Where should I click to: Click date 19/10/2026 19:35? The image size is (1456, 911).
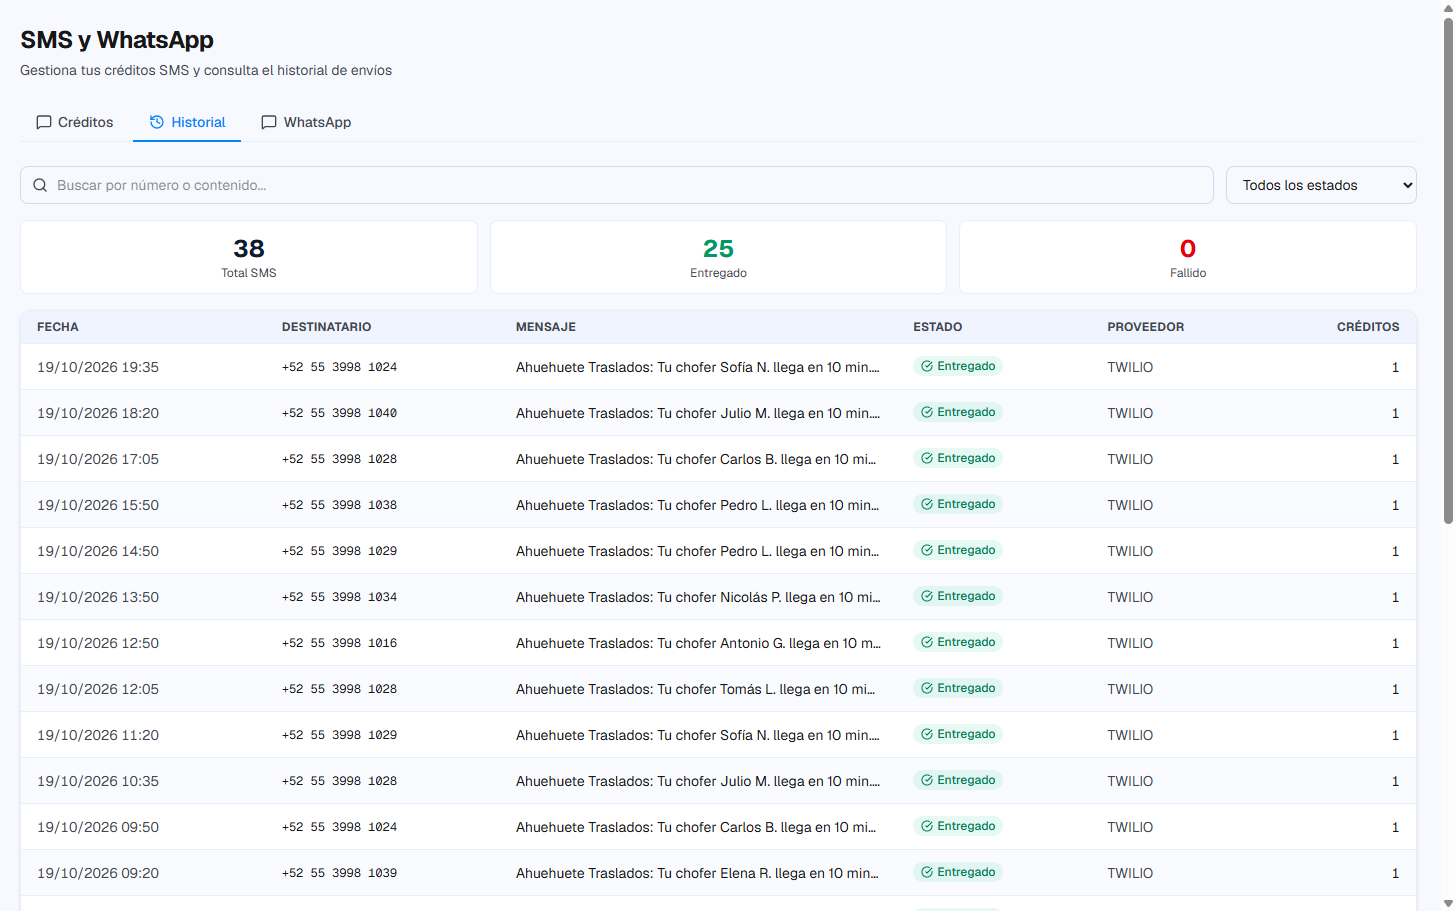[98, 367]
